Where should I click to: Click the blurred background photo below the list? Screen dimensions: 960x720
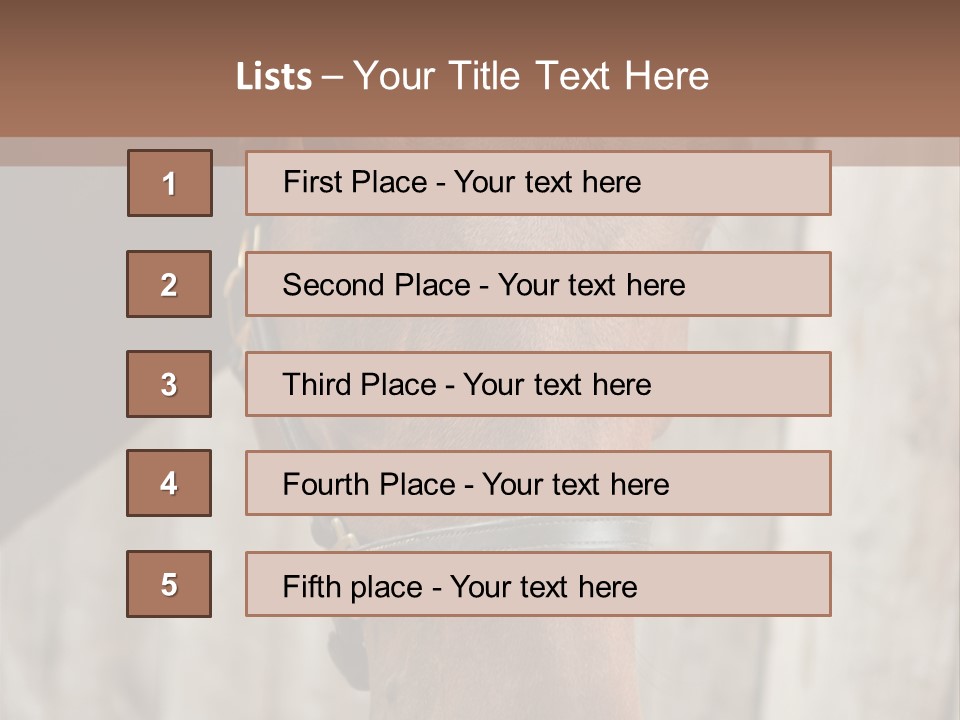[600, 670]
